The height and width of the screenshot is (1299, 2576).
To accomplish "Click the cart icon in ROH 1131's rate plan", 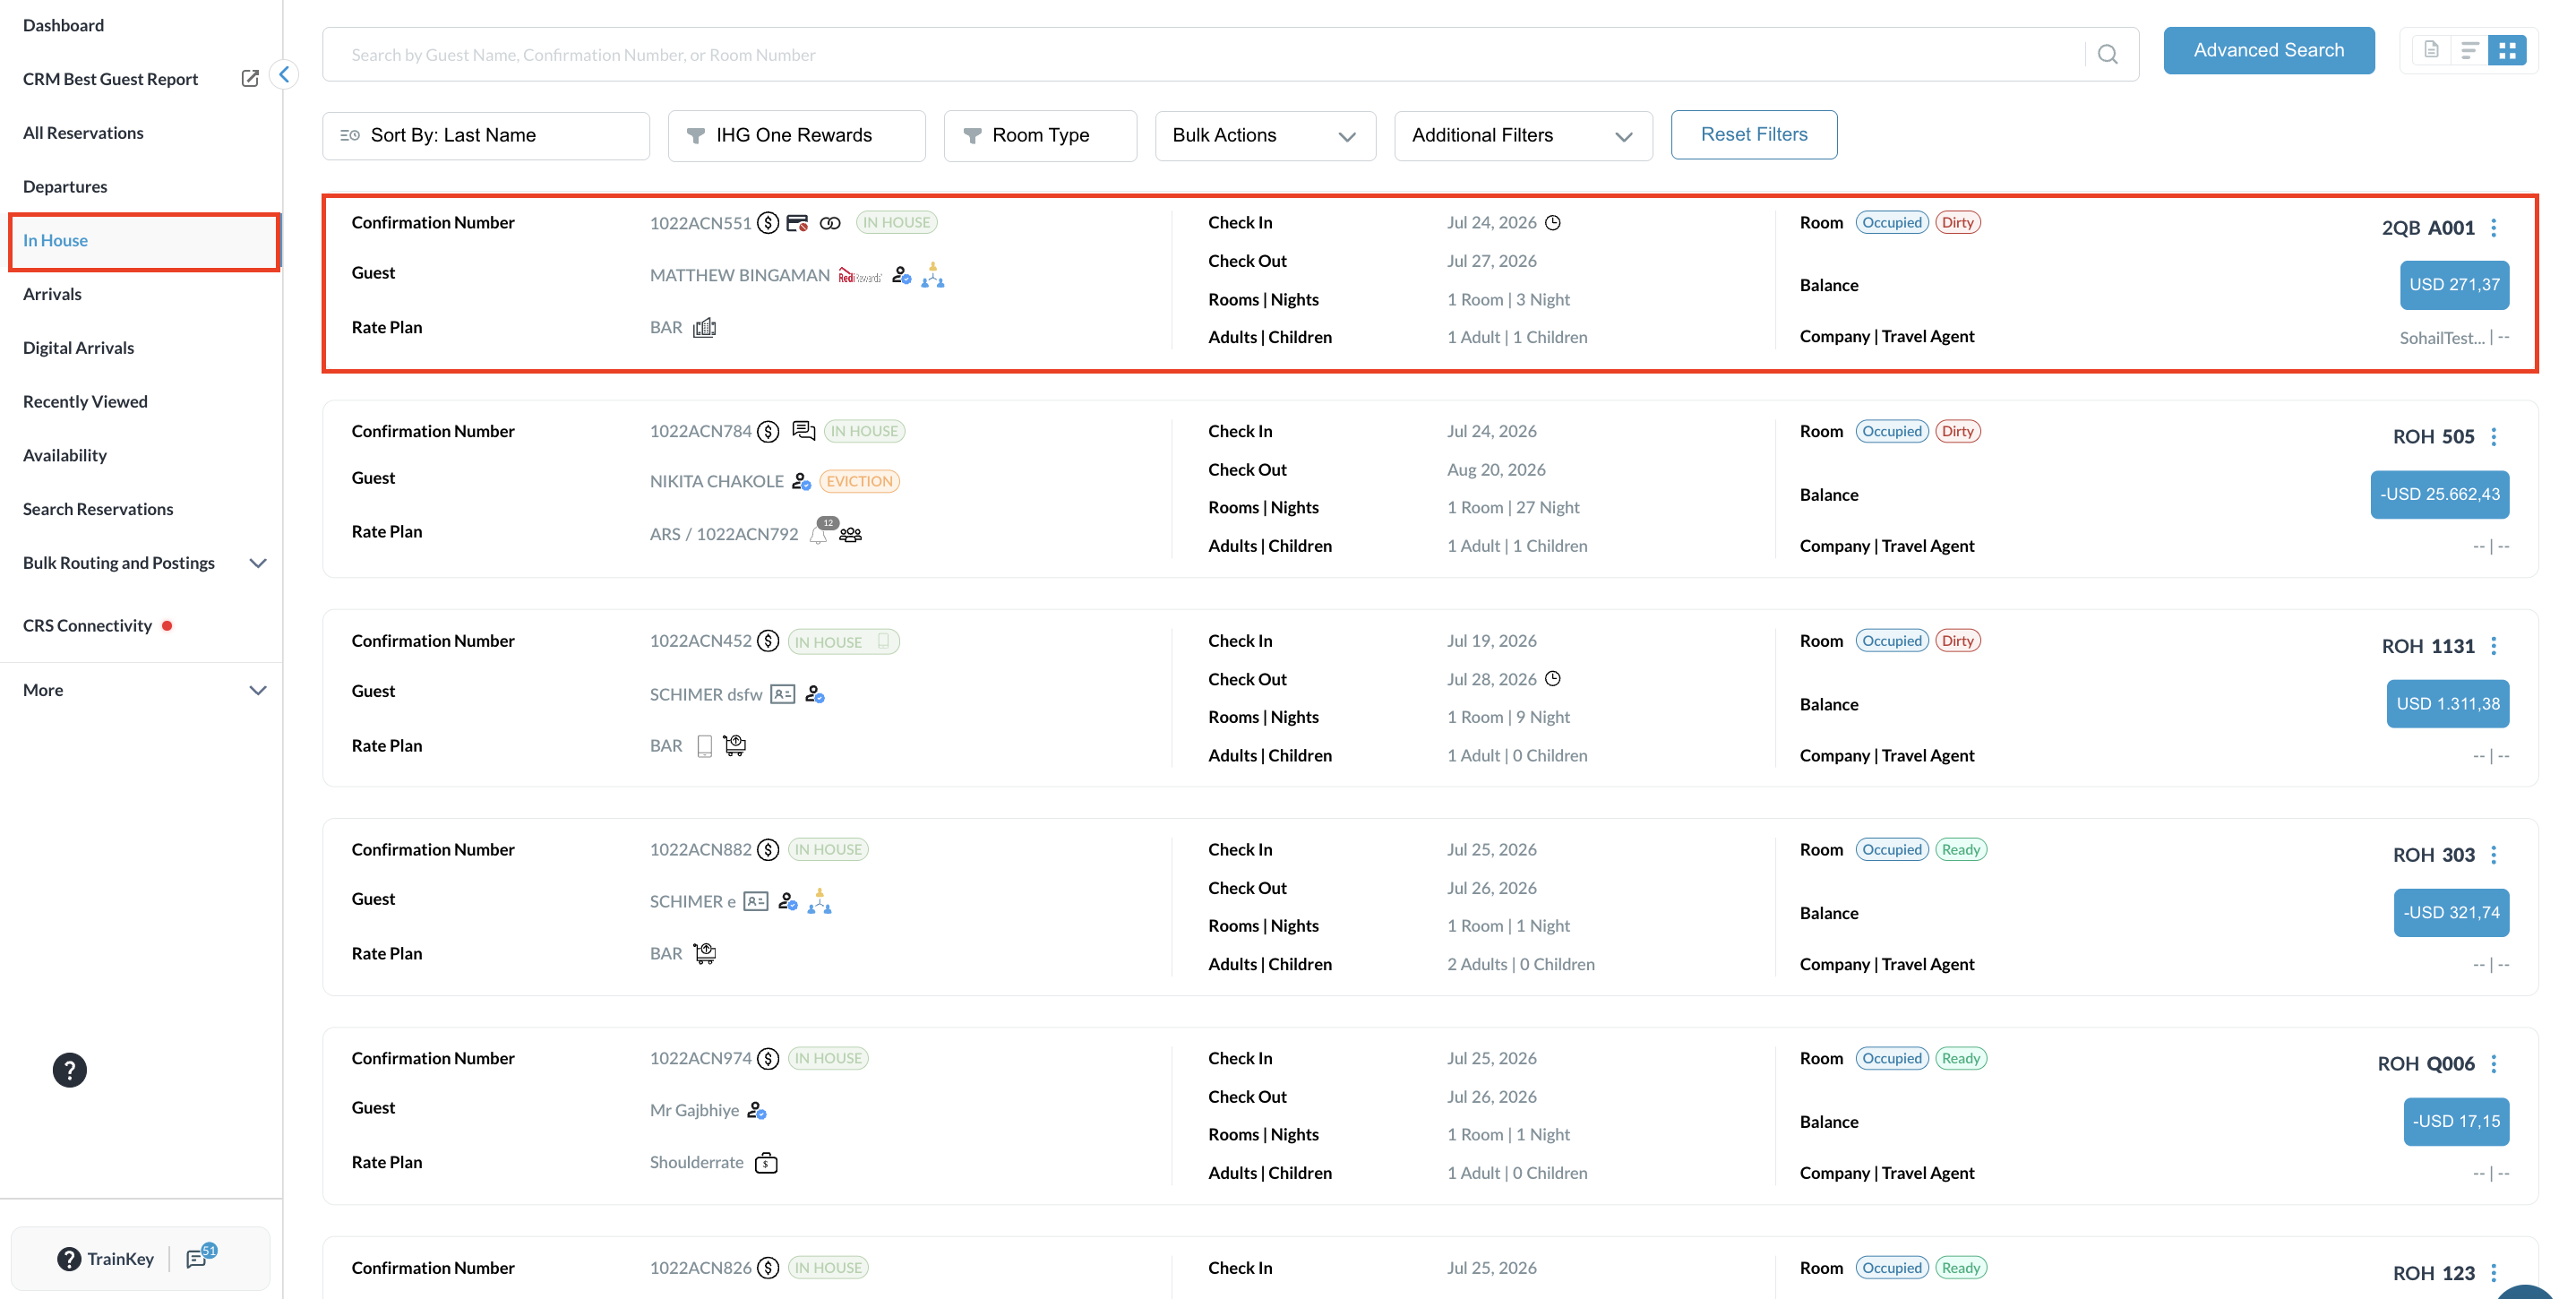I will (x=735, y=745).
